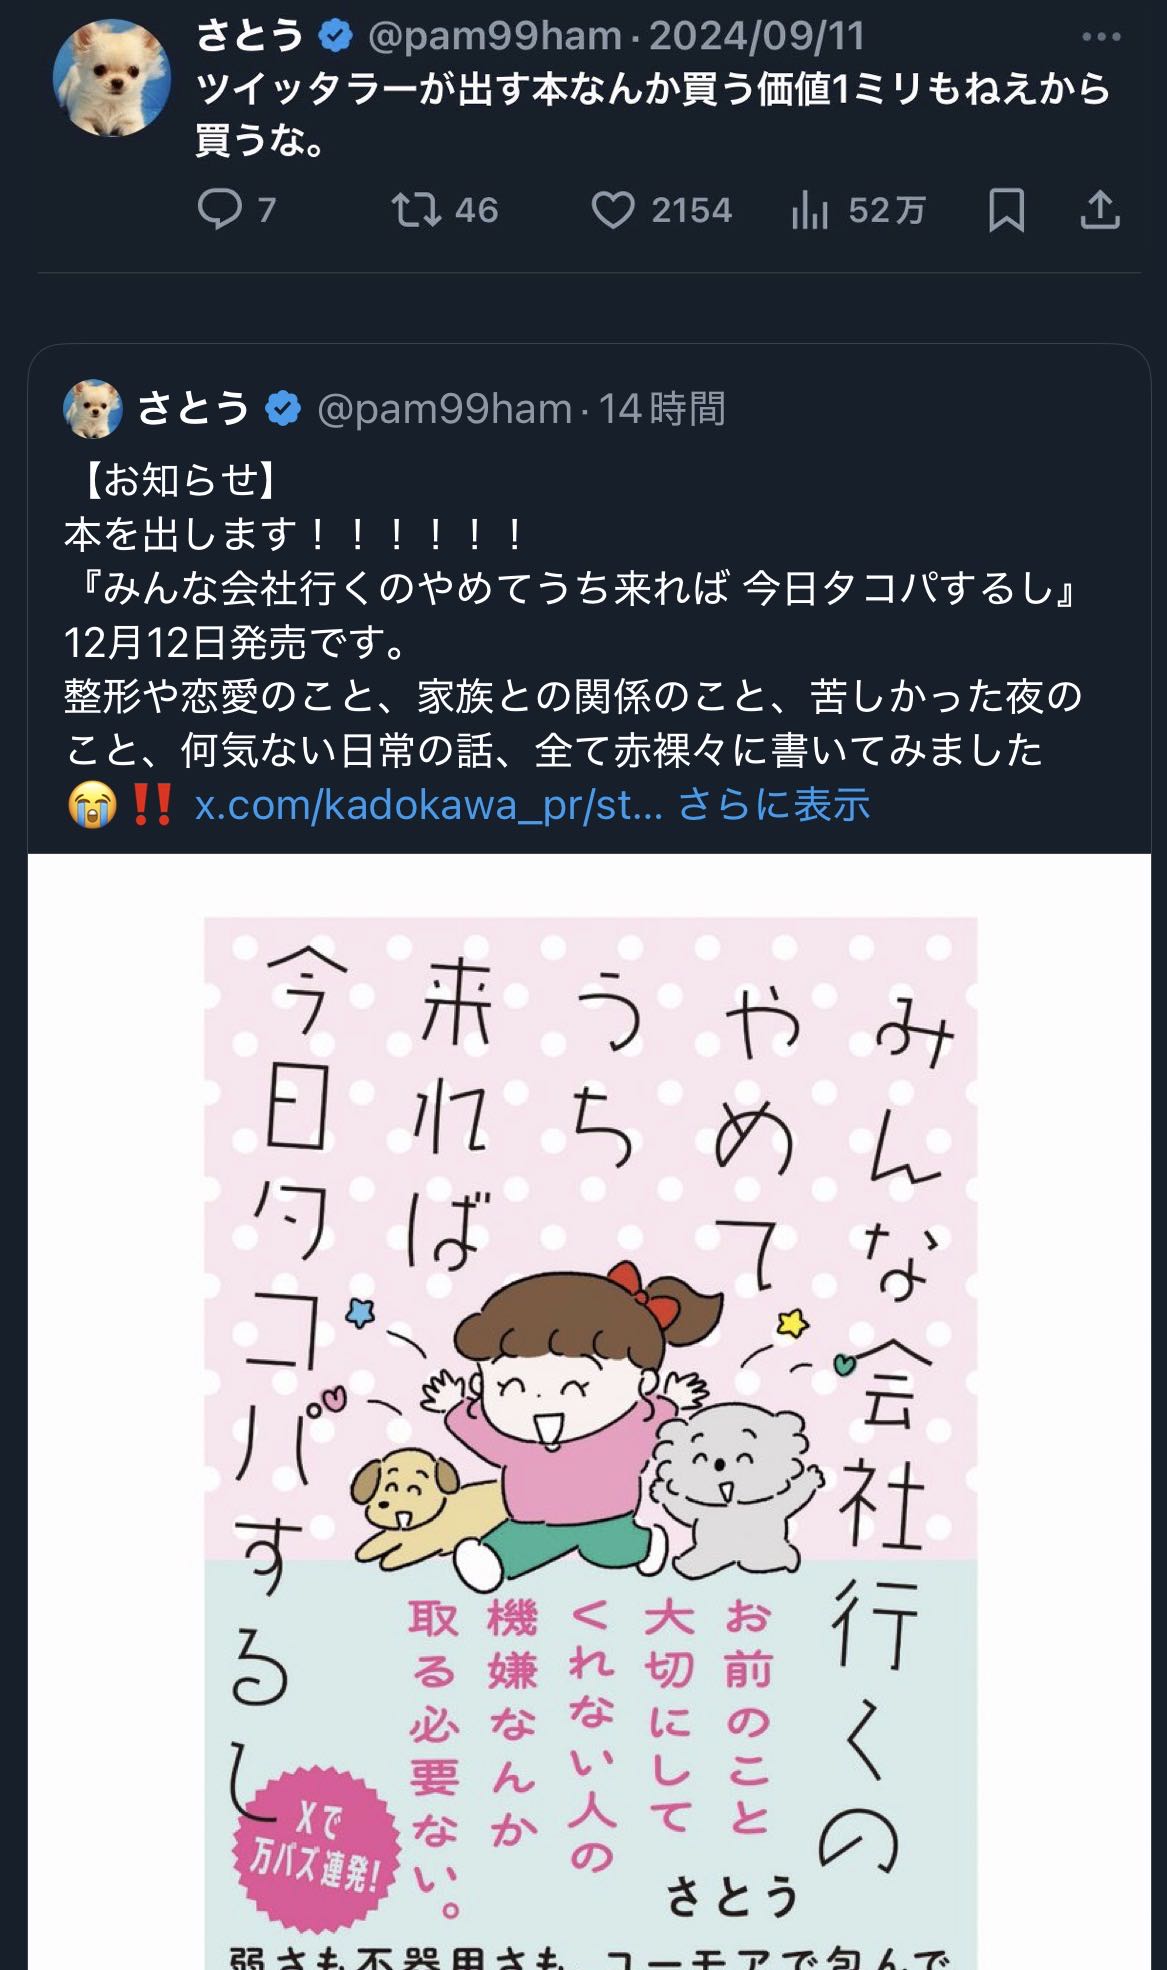Open top tweet author's dog avatar
The height and width of the screenshot is (1970, 1167).
click(x=112, y=77)
